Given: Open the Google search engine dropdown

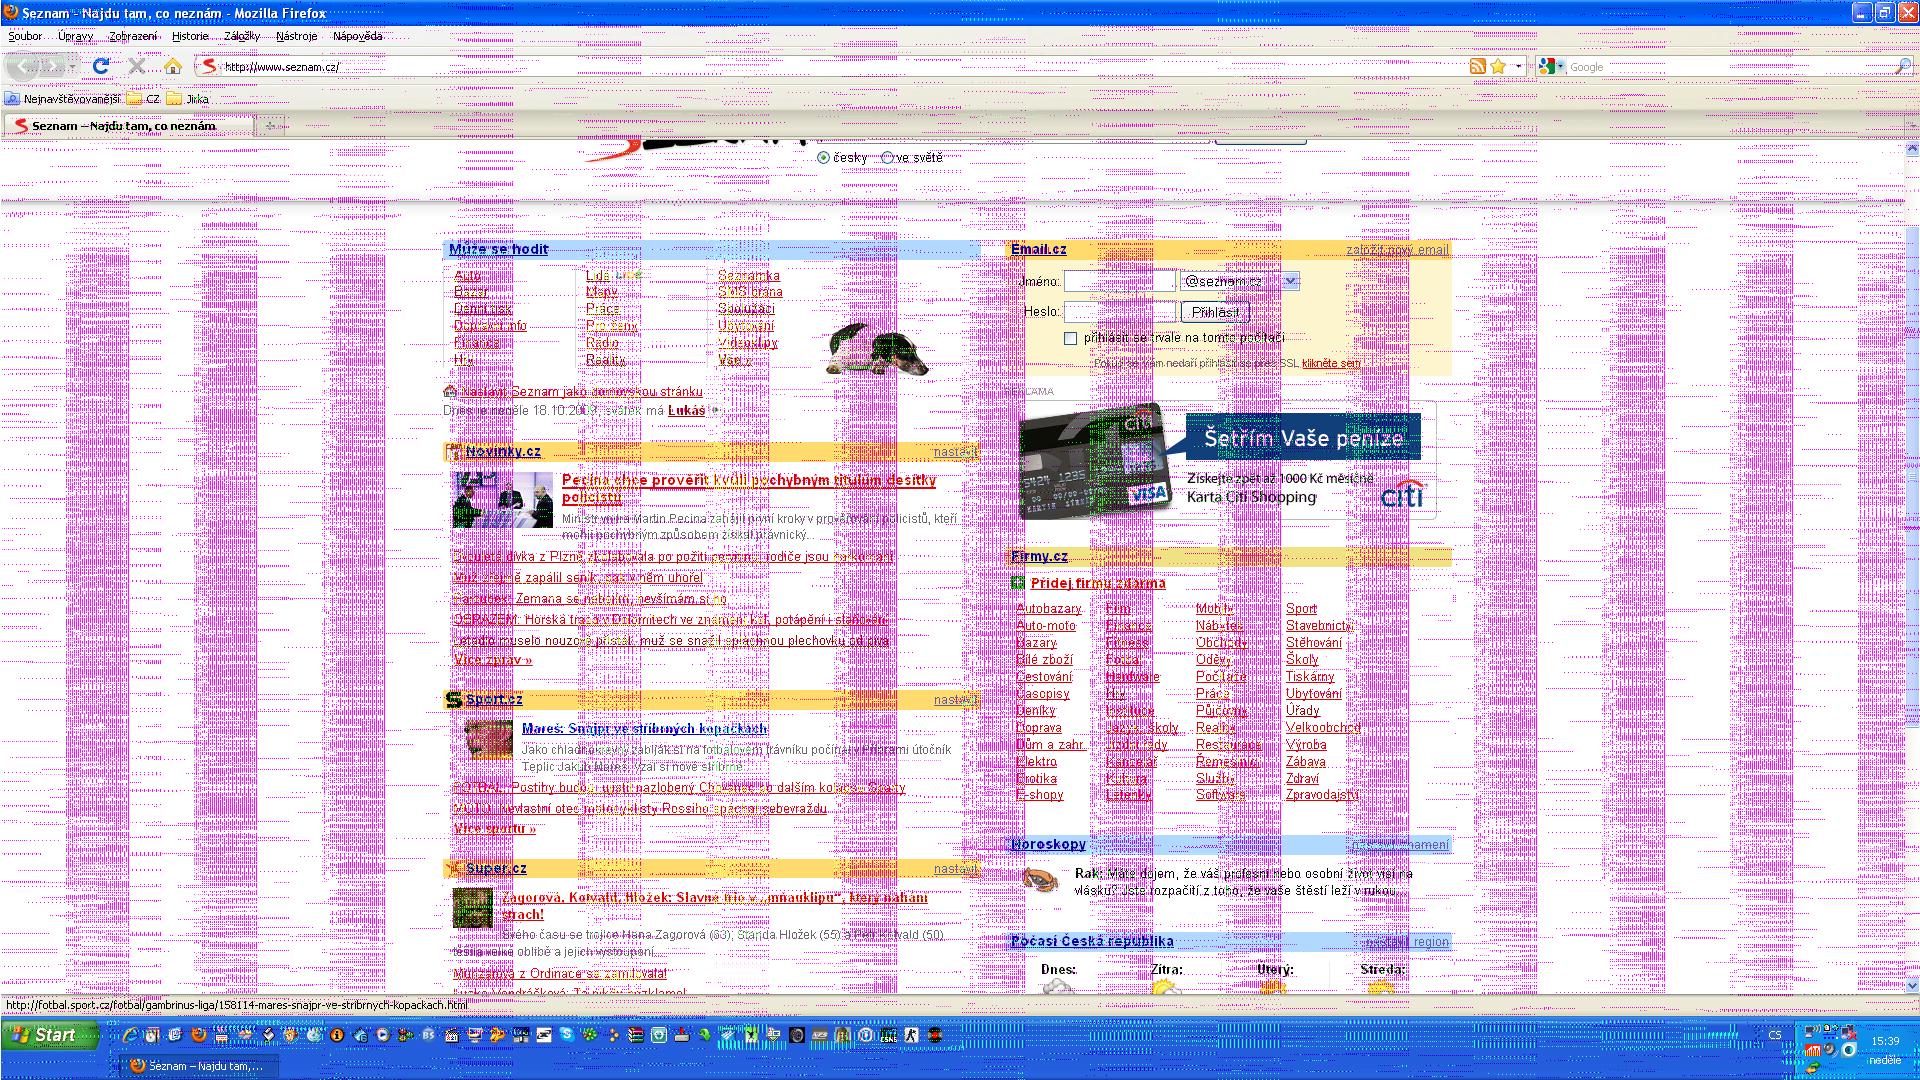Looking at the screenshot, I should pyautogui.click(x=1553, y=66).
